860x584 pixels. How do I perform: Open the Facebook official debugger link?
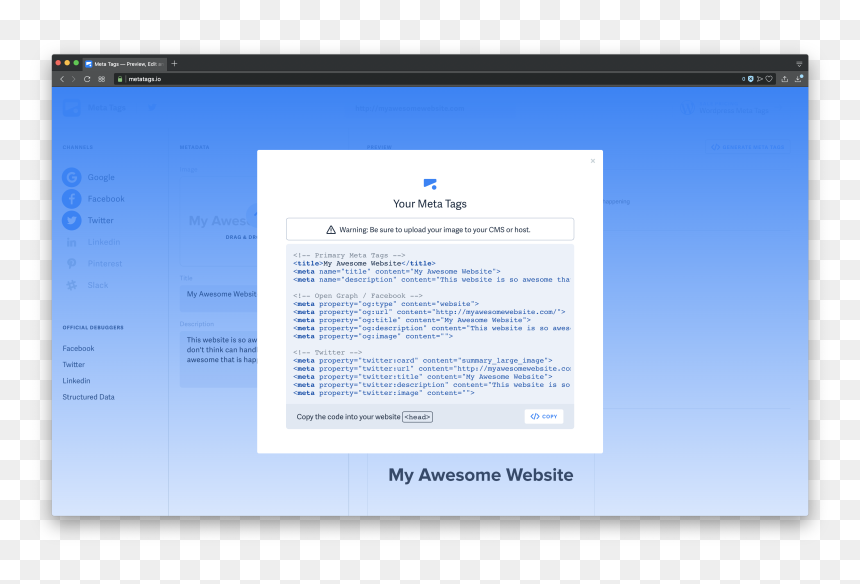click(x=78, y=348)
